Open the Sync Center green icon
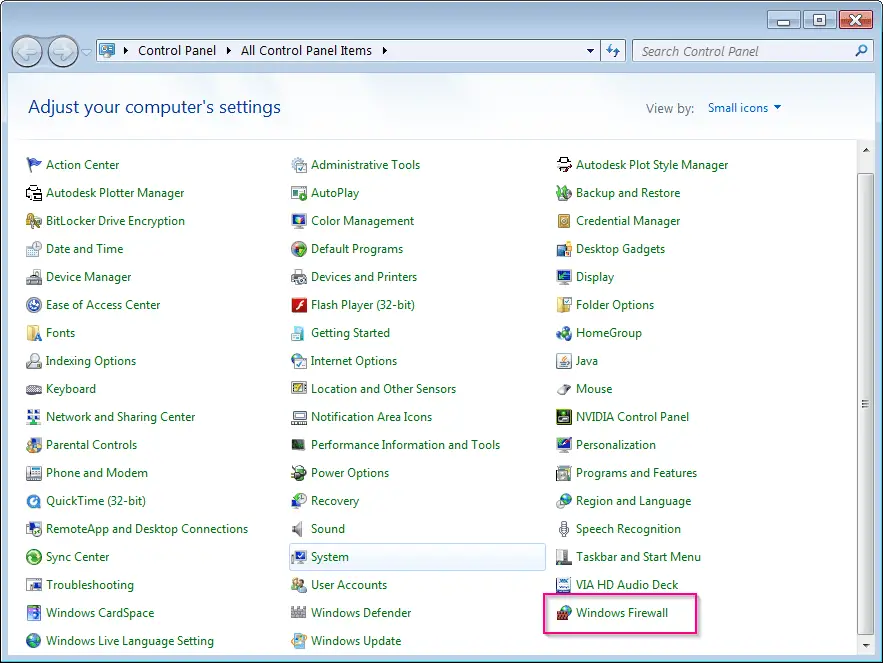This screenshot has height=663, width=883. pos(34,557)
